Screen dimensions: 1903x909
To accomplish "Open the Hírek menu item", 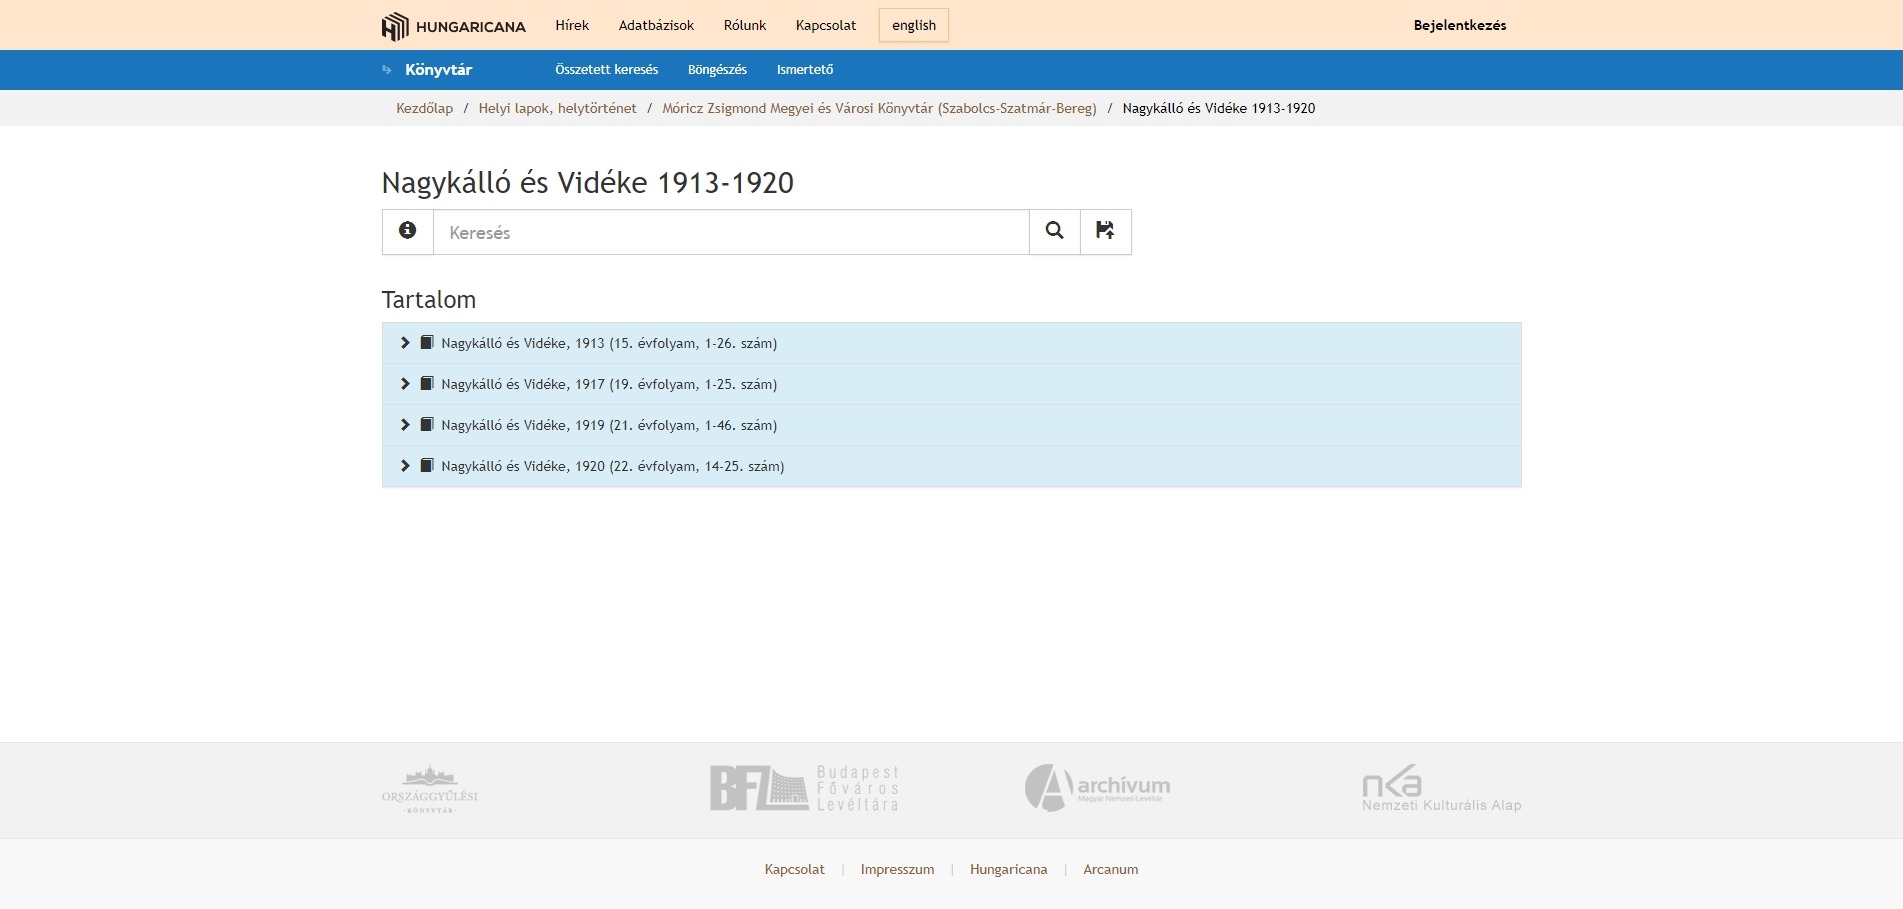I will (572, 26).
